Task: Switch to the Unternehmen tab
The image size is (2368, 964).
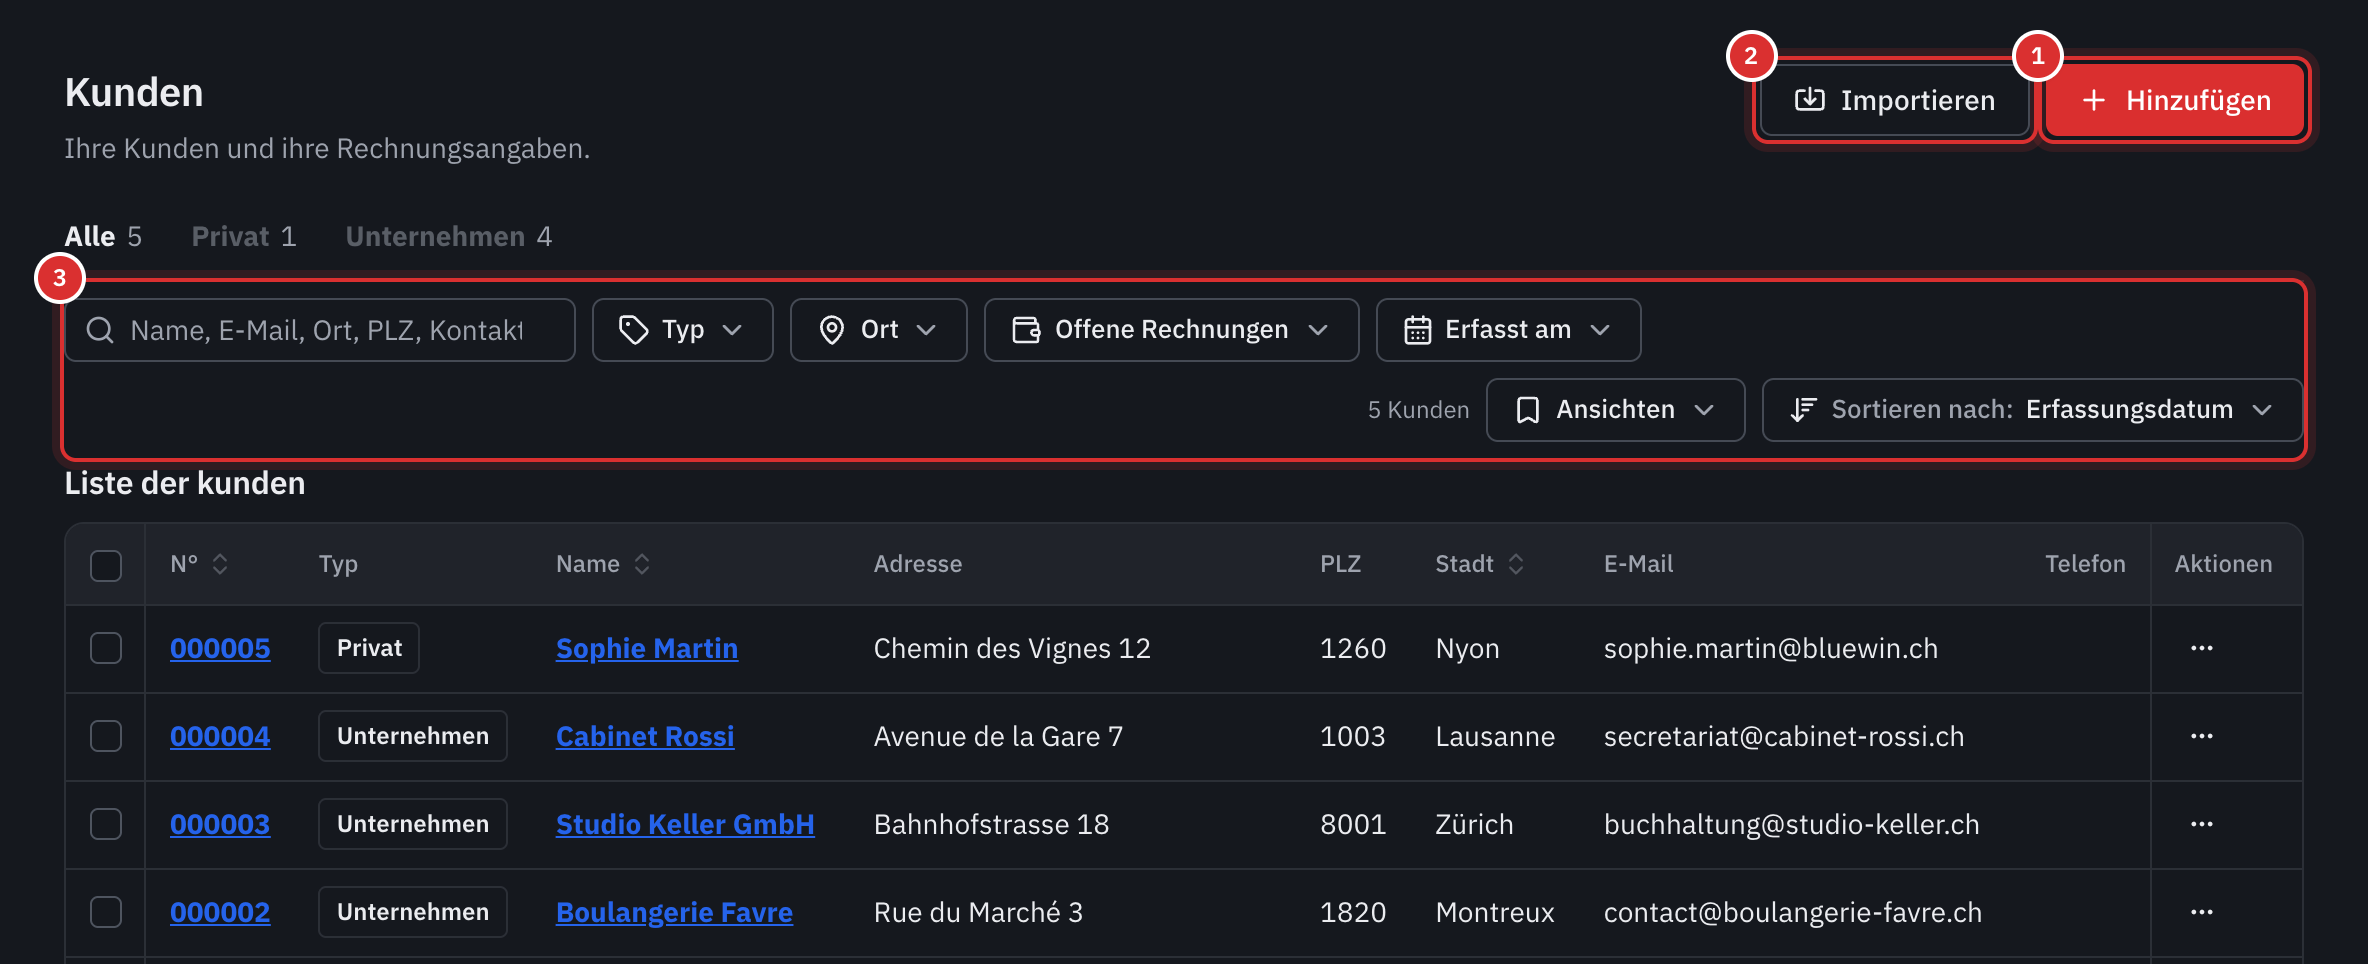Action: pos(449,237)
